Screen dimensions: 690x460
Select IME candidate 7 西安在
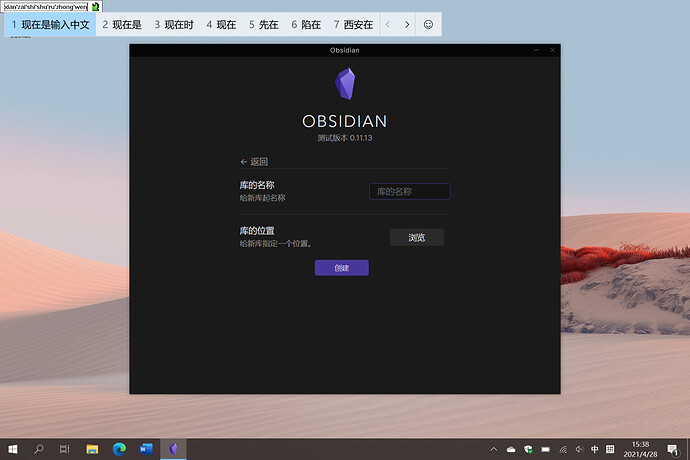353,25
